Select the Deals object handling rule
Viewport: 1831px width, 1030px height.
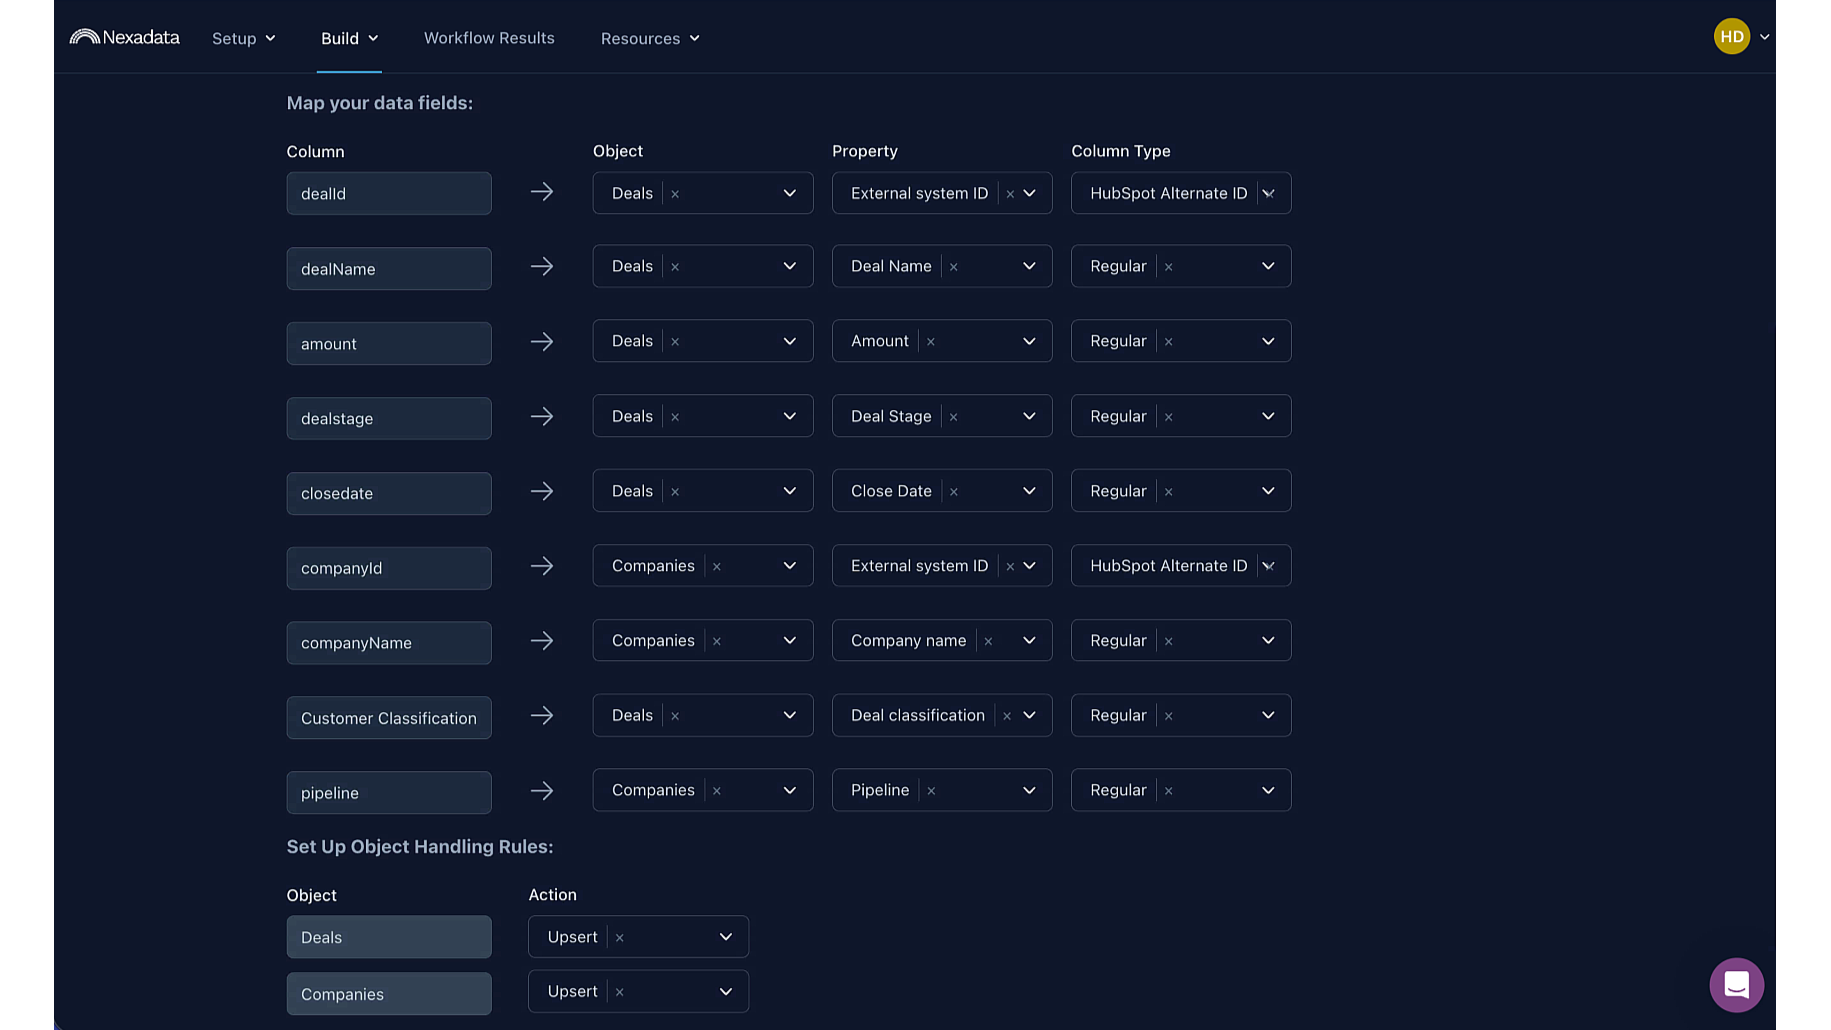pos(389,937)
